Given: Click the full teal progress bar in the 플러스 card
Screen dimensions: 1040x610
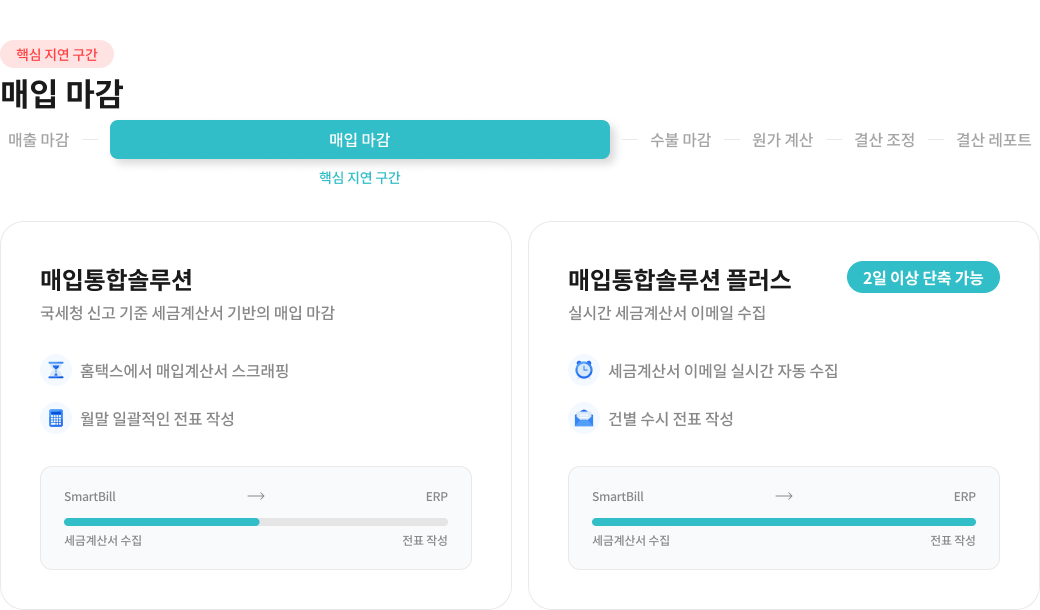Looking at the screenshot, I should point(783,521).
